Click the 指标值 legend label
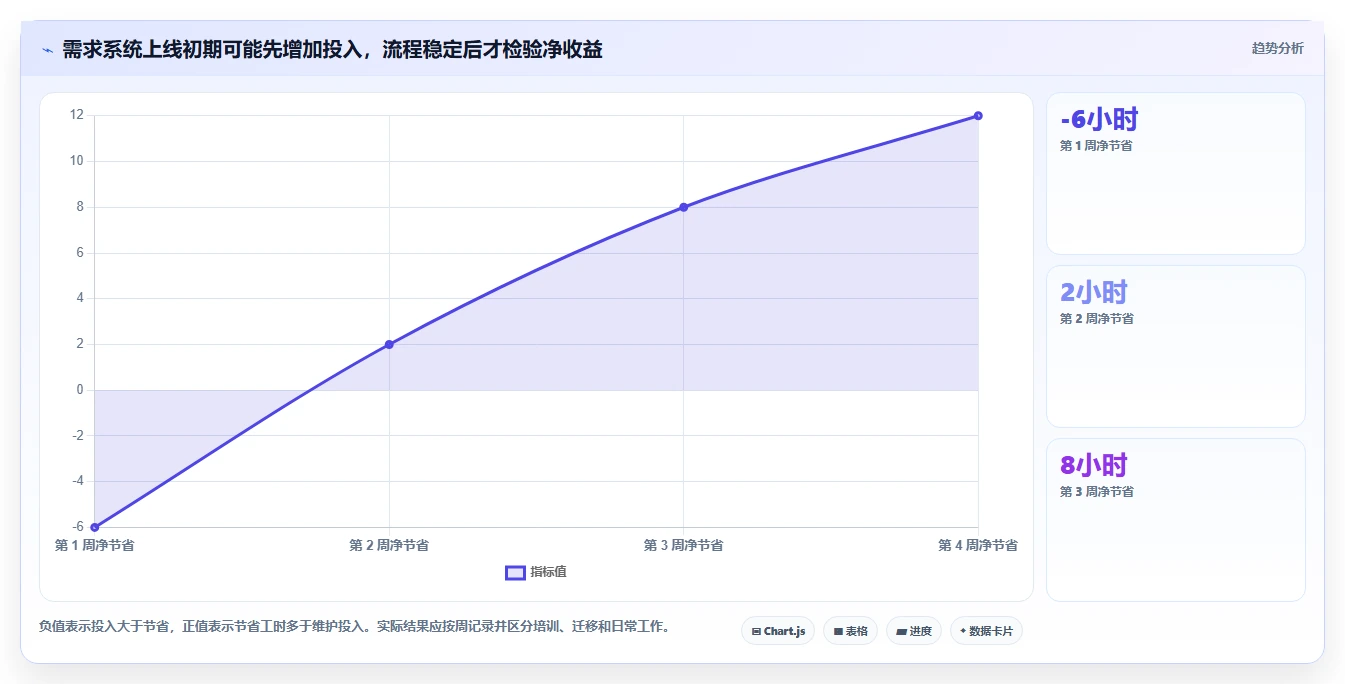 [x=548, y=572]
